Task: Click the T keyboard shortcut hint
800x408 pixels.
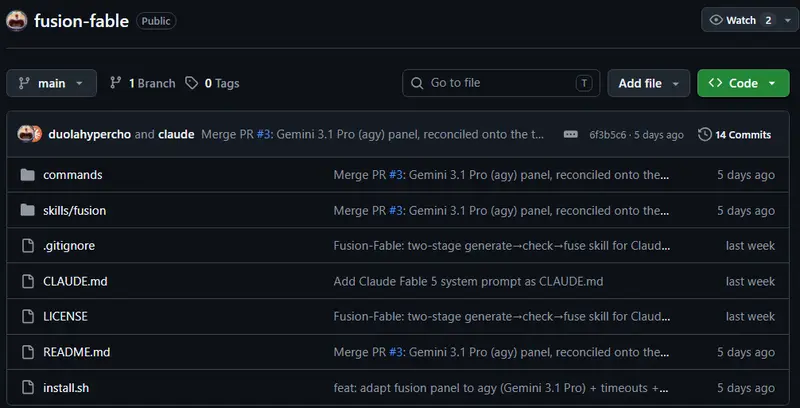Action: click(x=584, y=83)
